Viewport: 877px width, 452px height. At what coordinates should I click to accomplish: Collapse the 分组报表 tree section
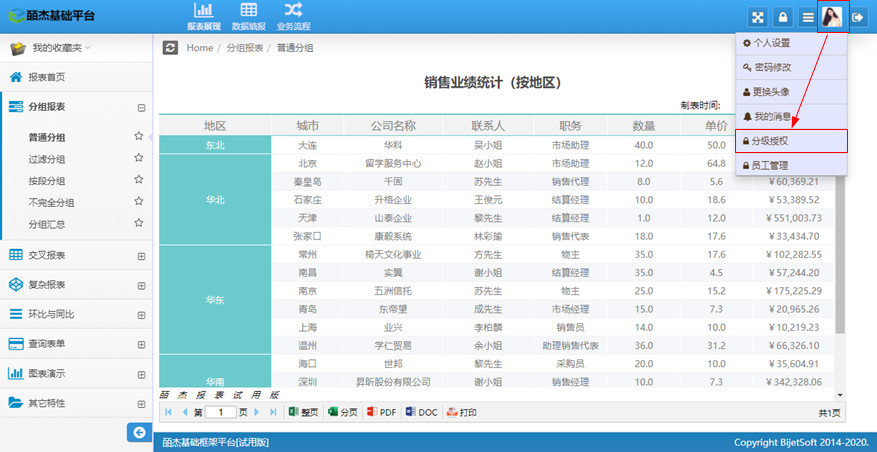(x=141, y=107)
